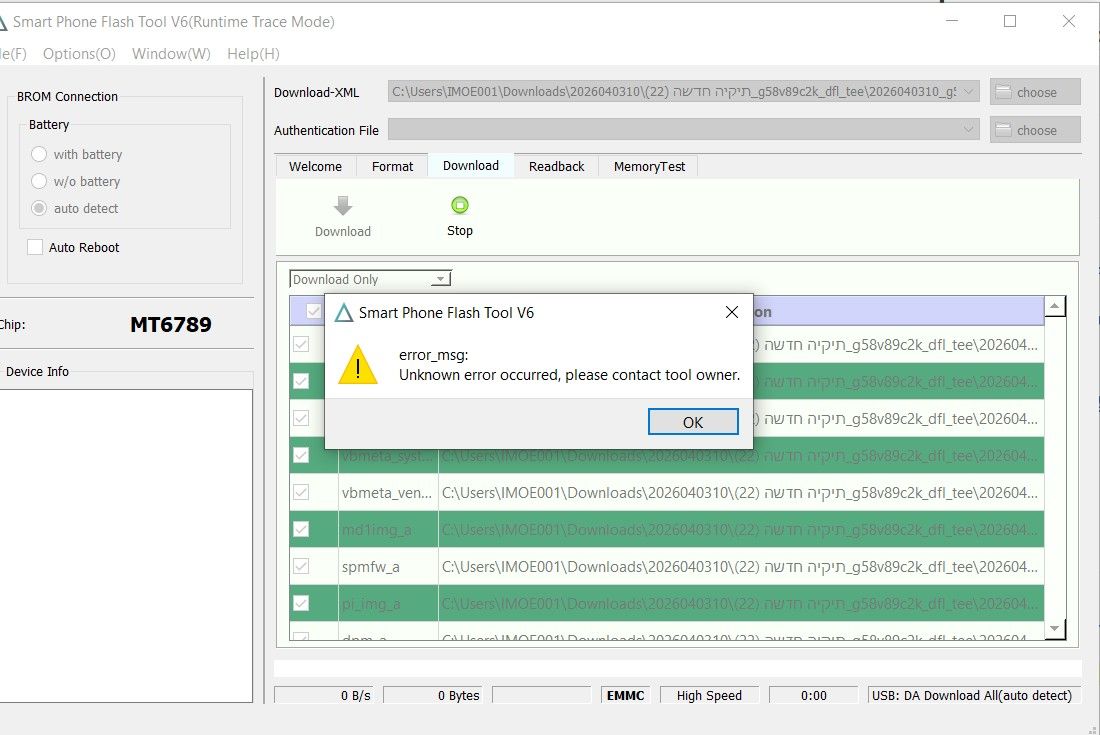Click the 0:00 timer in status bar
The width and height of the screenshot is (1100, 735).
pos(814,696)
